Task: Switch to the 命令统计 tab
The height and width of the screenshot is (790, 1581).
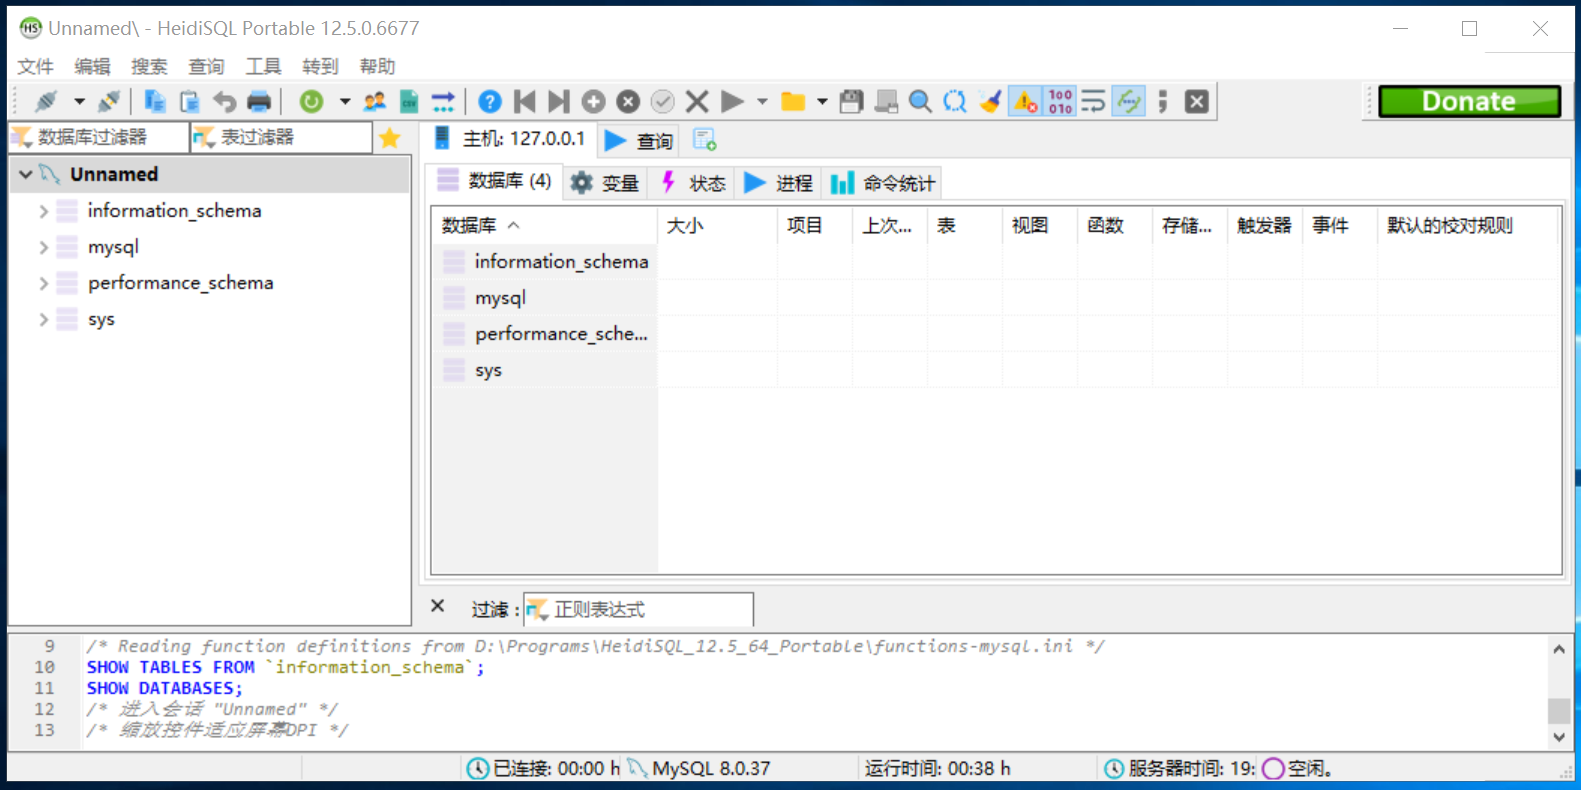Action: pyautogui.click(x=883, y=183)
